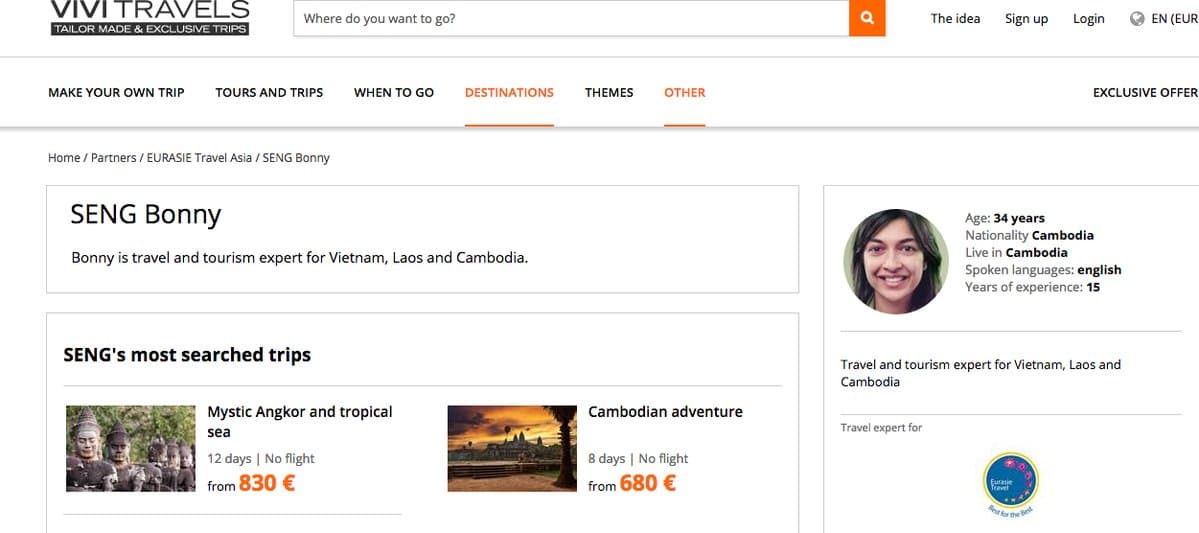Click the Sign up link
The width and height of the screenshot is (1199, 533).
[1026, 19]
